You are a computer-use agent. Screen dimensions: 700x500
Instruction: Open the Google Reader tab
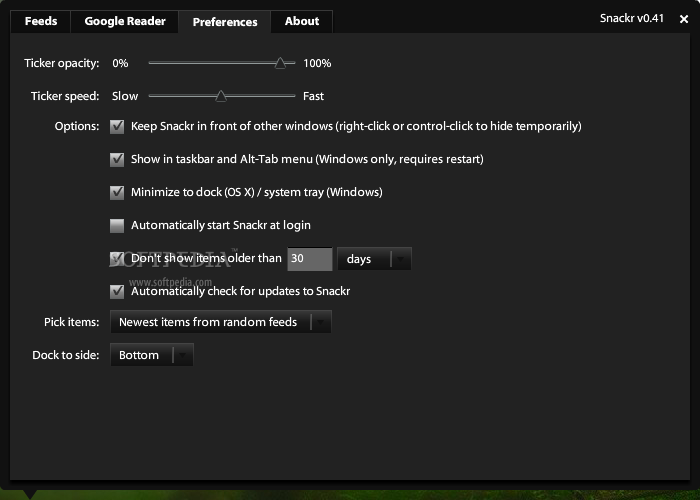(125, 21)
